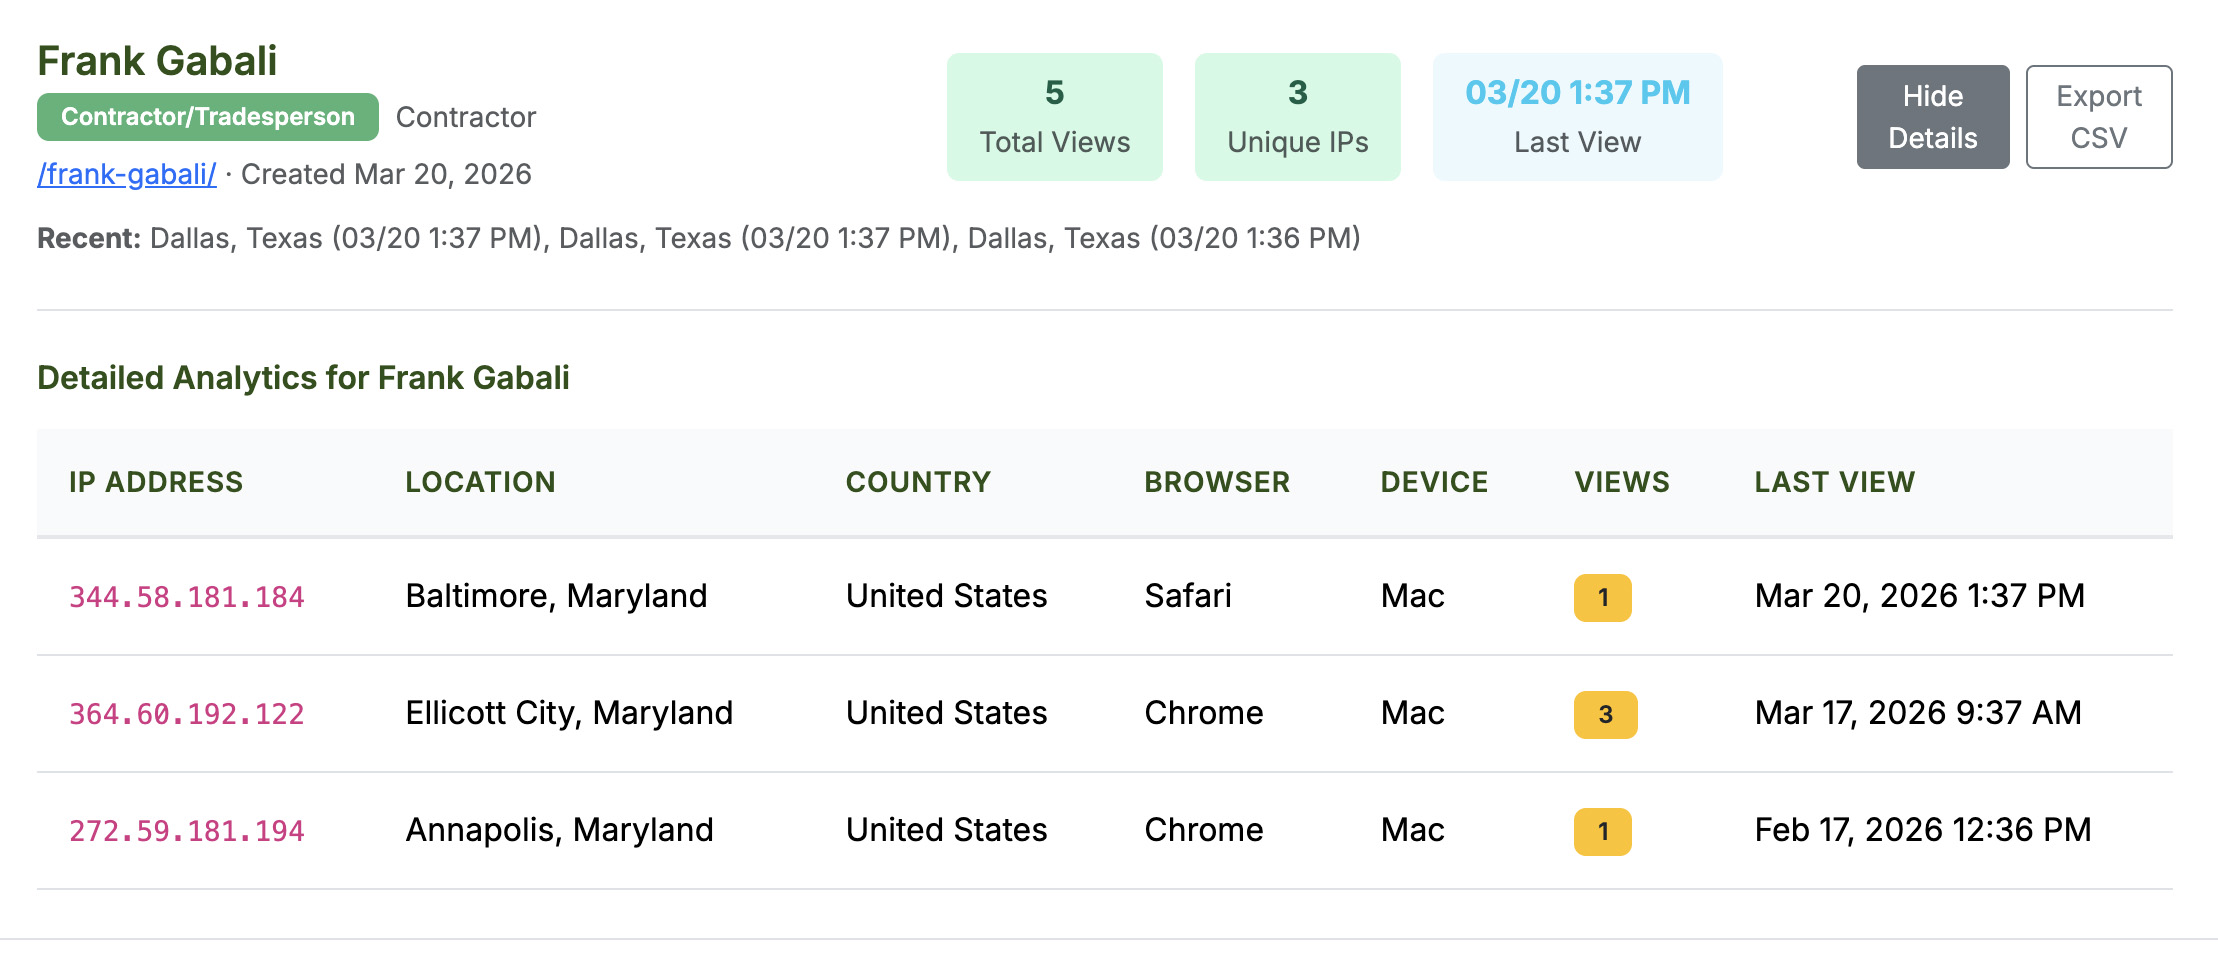This screenshot has height=966, width=2218.
Task: Sort the table by LOCATION column
Action: point(481,482)
